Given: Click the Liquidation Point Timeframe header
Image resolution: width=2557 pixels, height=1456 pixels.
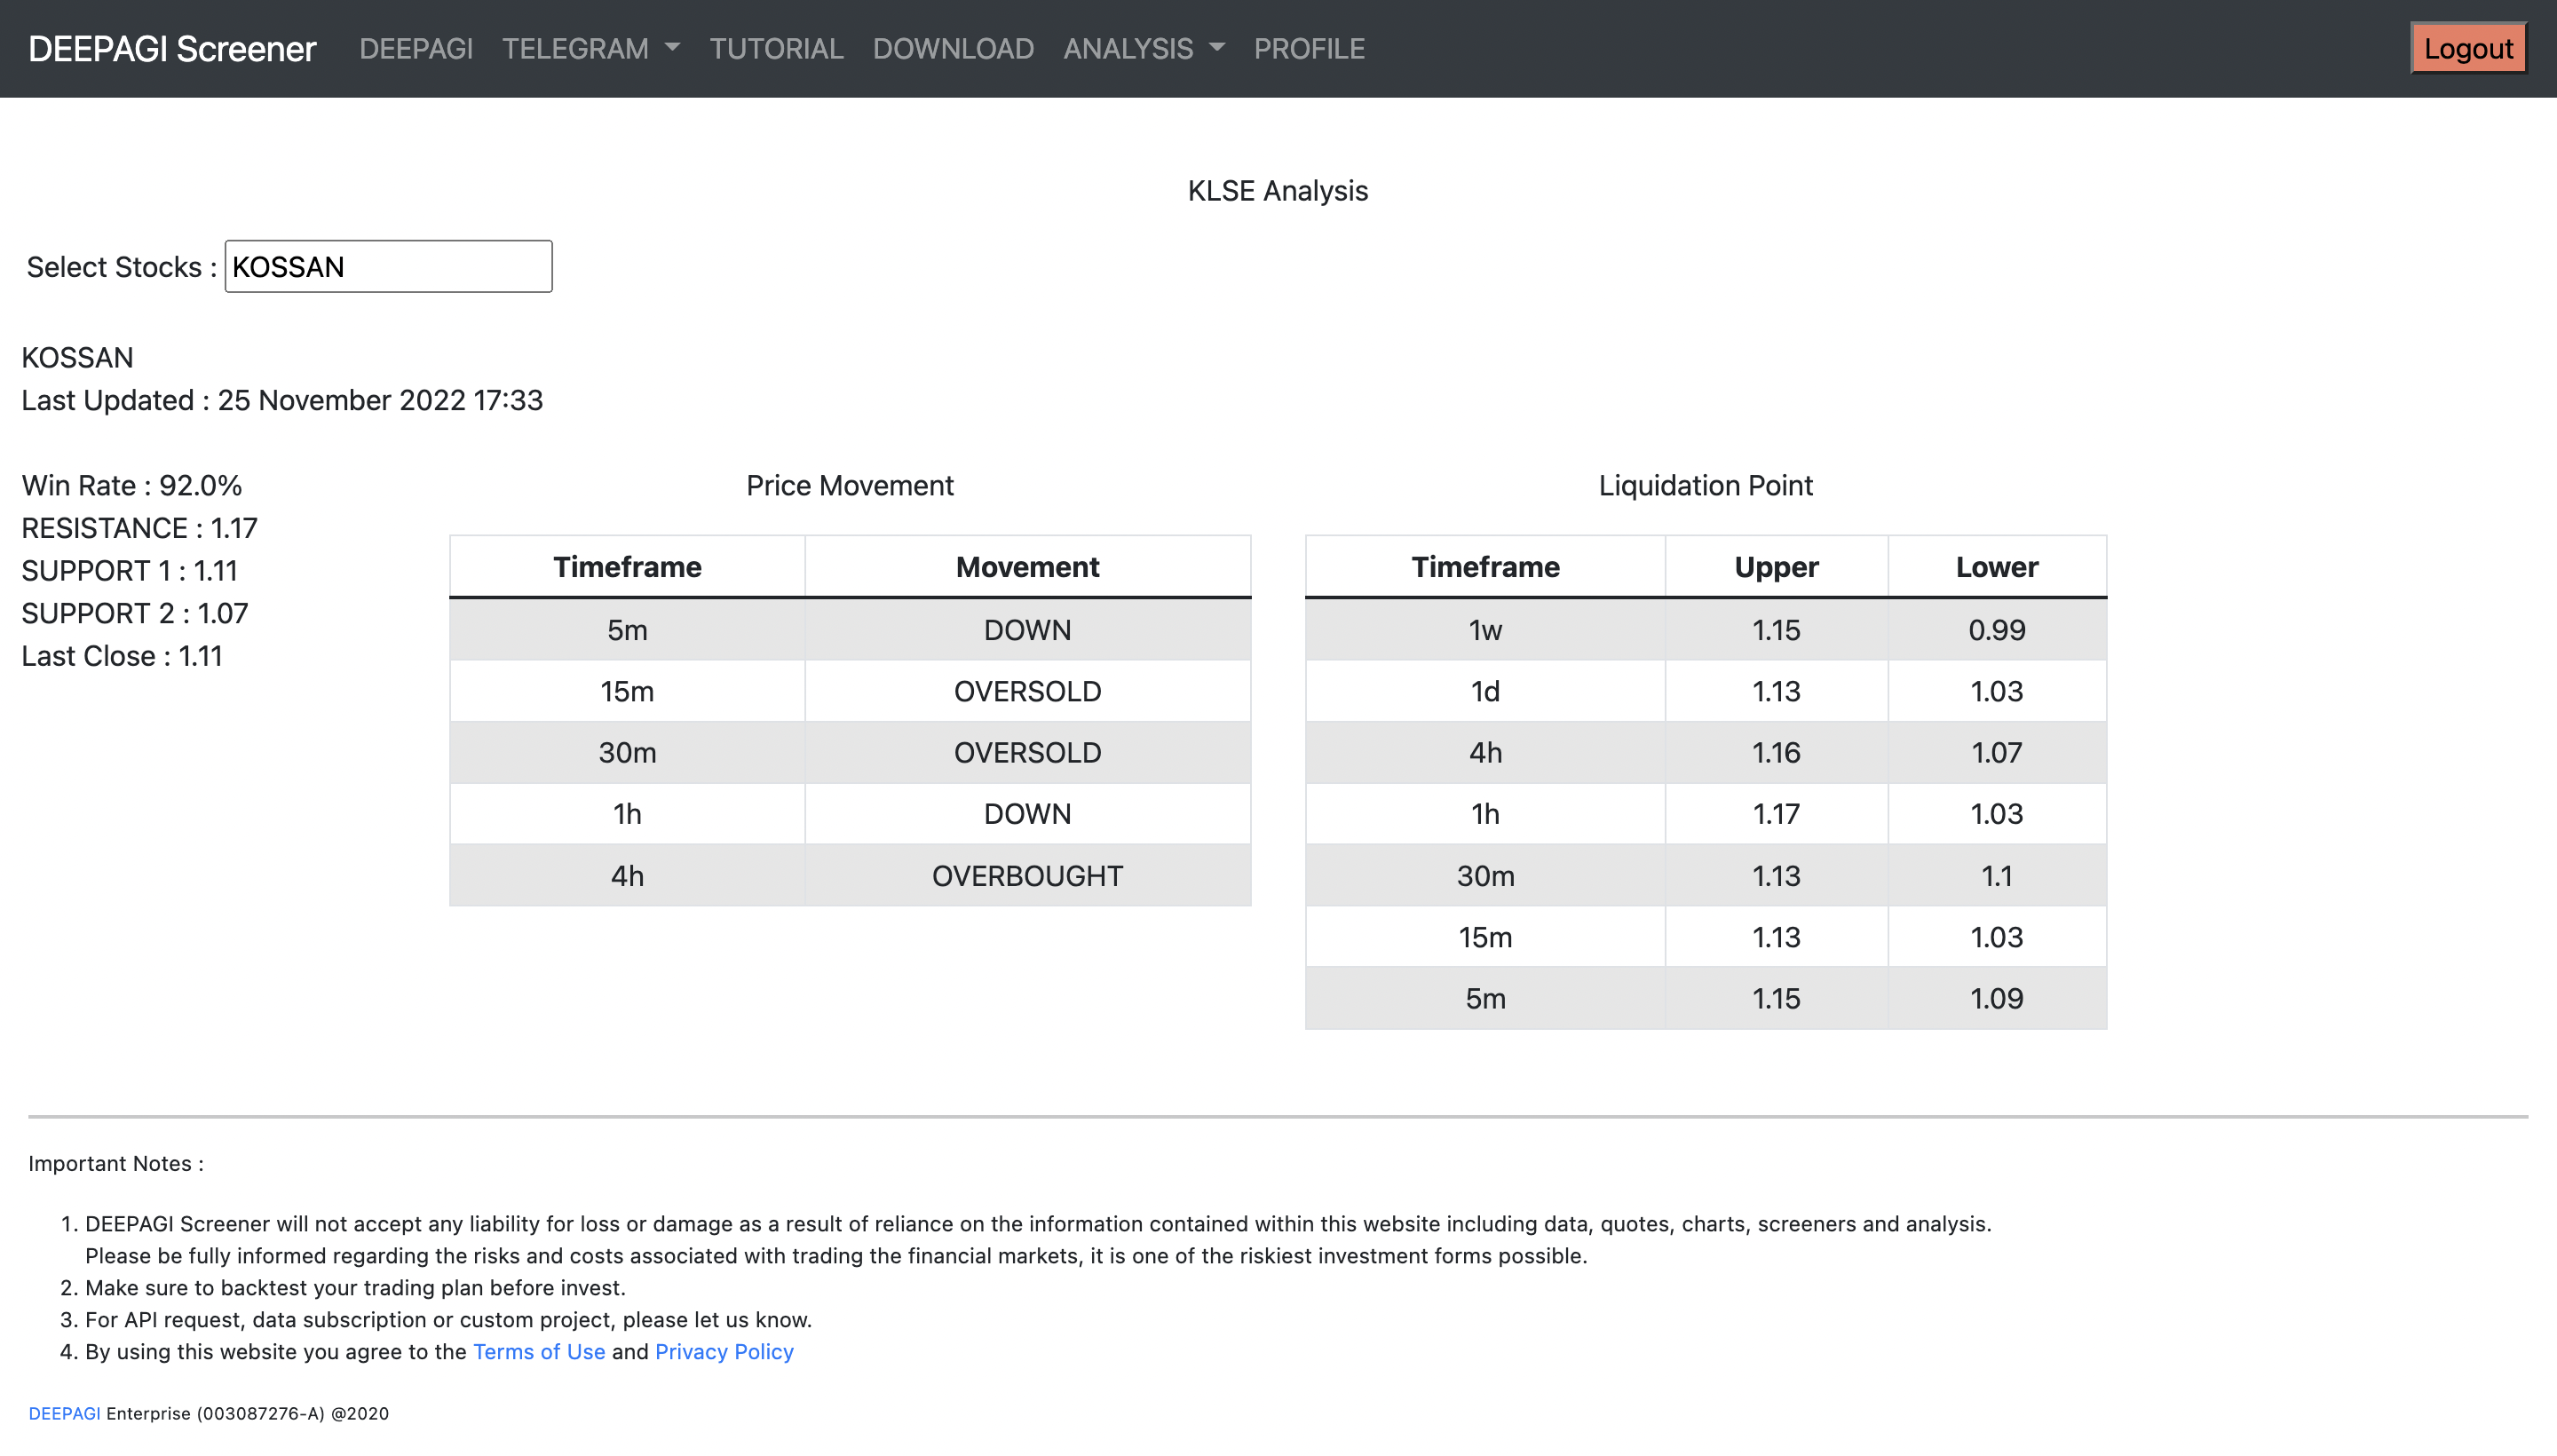Looking at the screenshot, I should 1485,567.
